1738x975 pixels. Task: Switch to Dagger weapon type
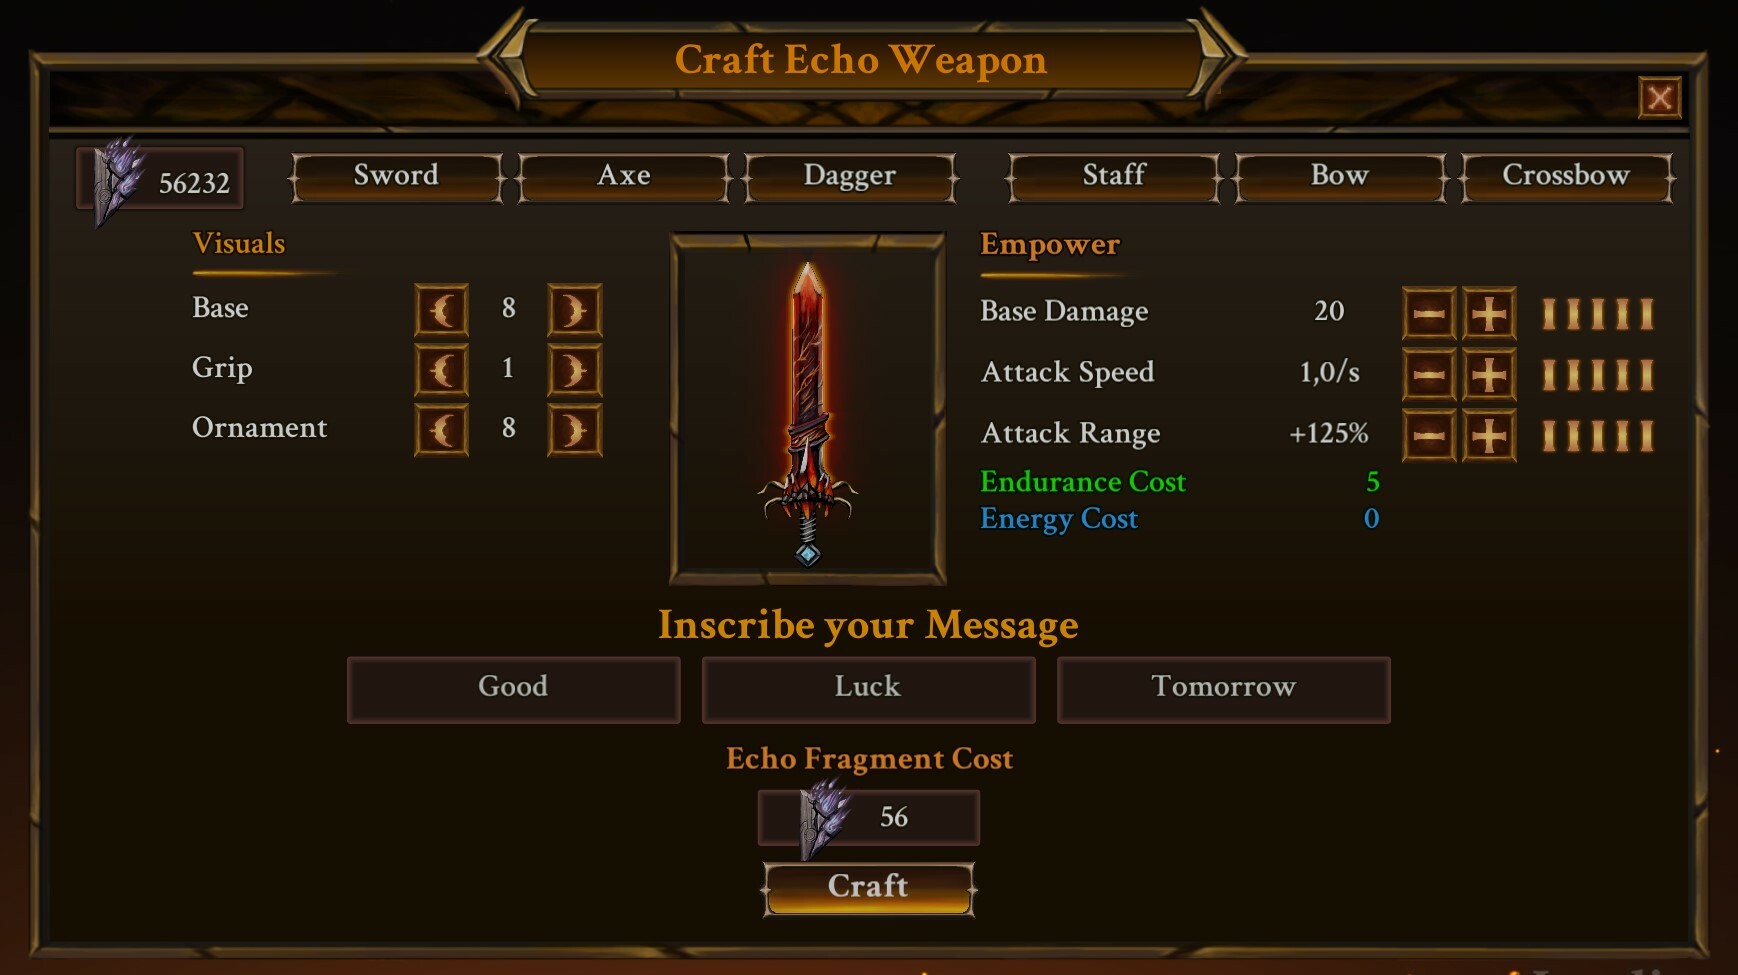850,177
